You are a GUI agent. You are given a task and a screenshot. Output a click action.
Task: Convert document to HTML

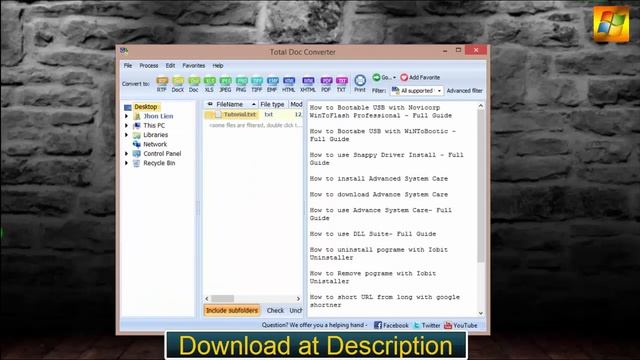(x=288, y=84)
